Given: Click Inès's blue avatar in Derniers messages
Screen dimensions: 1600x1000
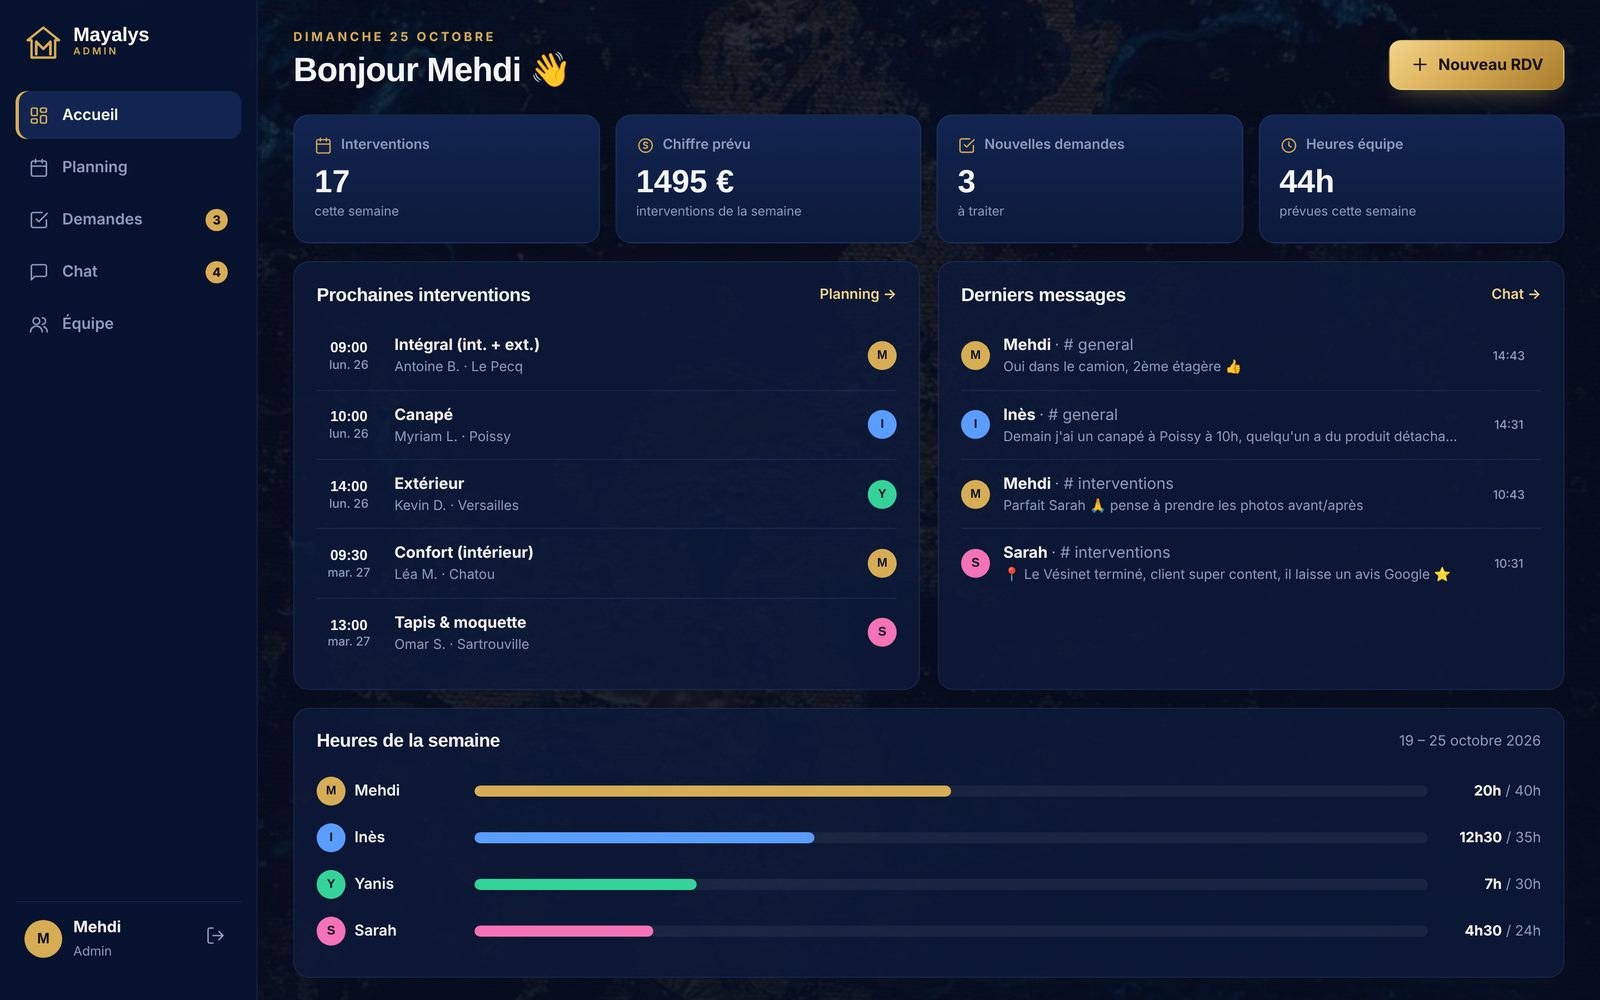Looking at the screenshot, I should click(x=975, y=424).
